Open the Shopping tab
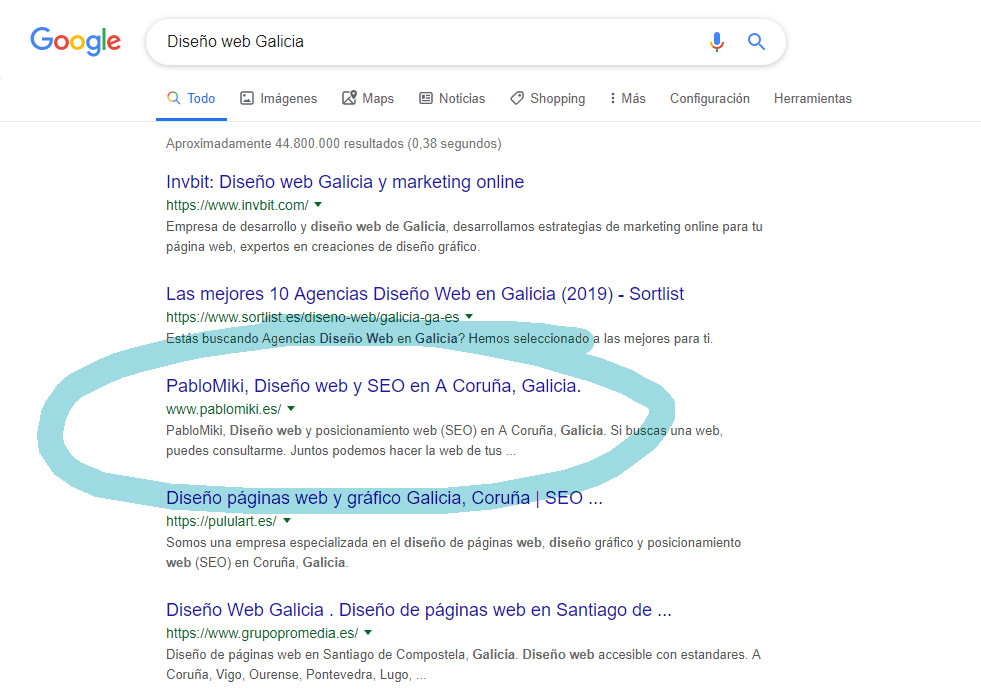981x699 pixels. point(547,98)
